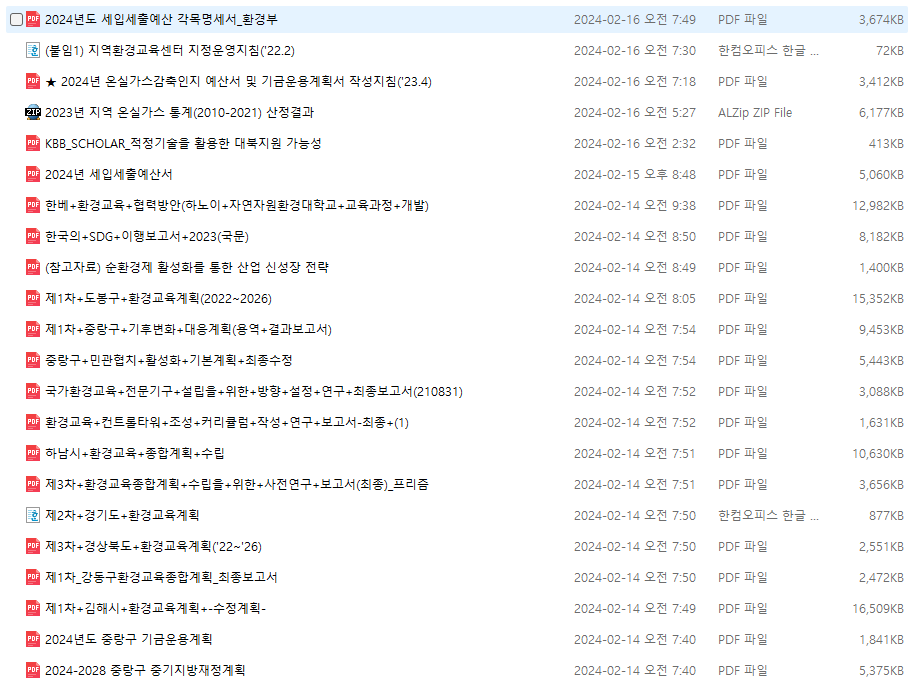The width and height of the screenshot is (916, 688).
Task: Click the PDF icon beside 2024년도 세입세출예산 각목명세서_환경부
Action: tap(31, 18)
